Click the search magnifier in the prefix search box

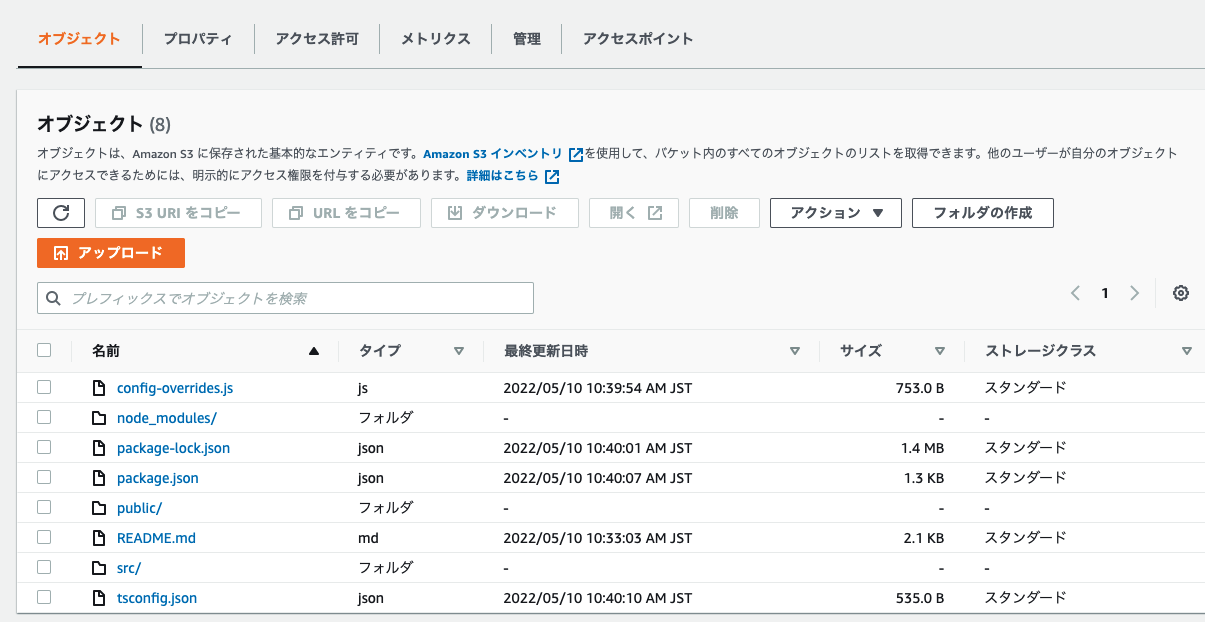53,298
